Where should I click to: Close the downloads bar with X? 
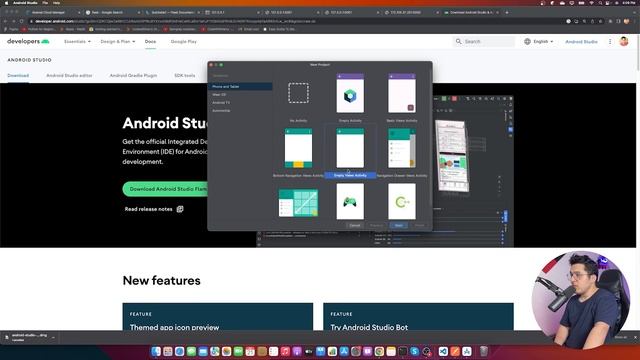click(635, 338)
